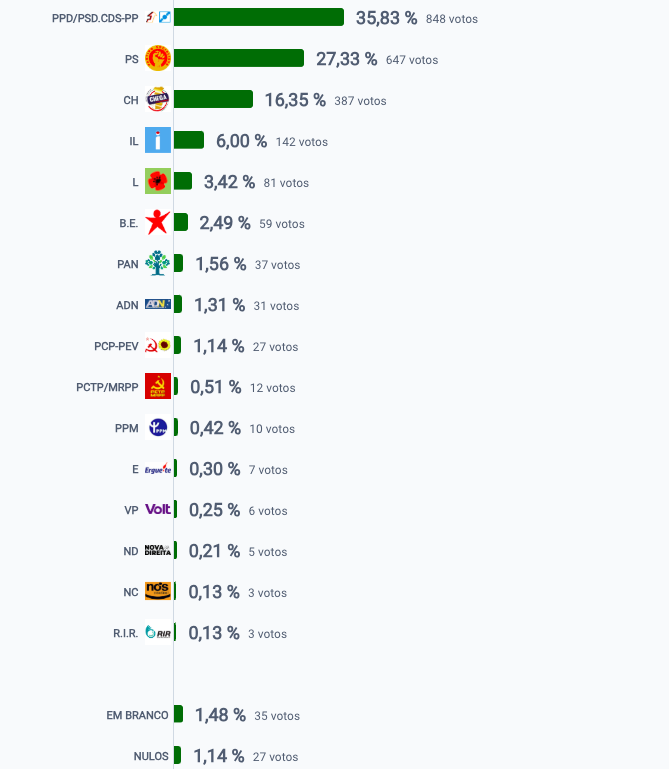The width and height of the screenshot is (669, 769).
Task: Select the Nova Direita logo
Action: coord(158,550)
